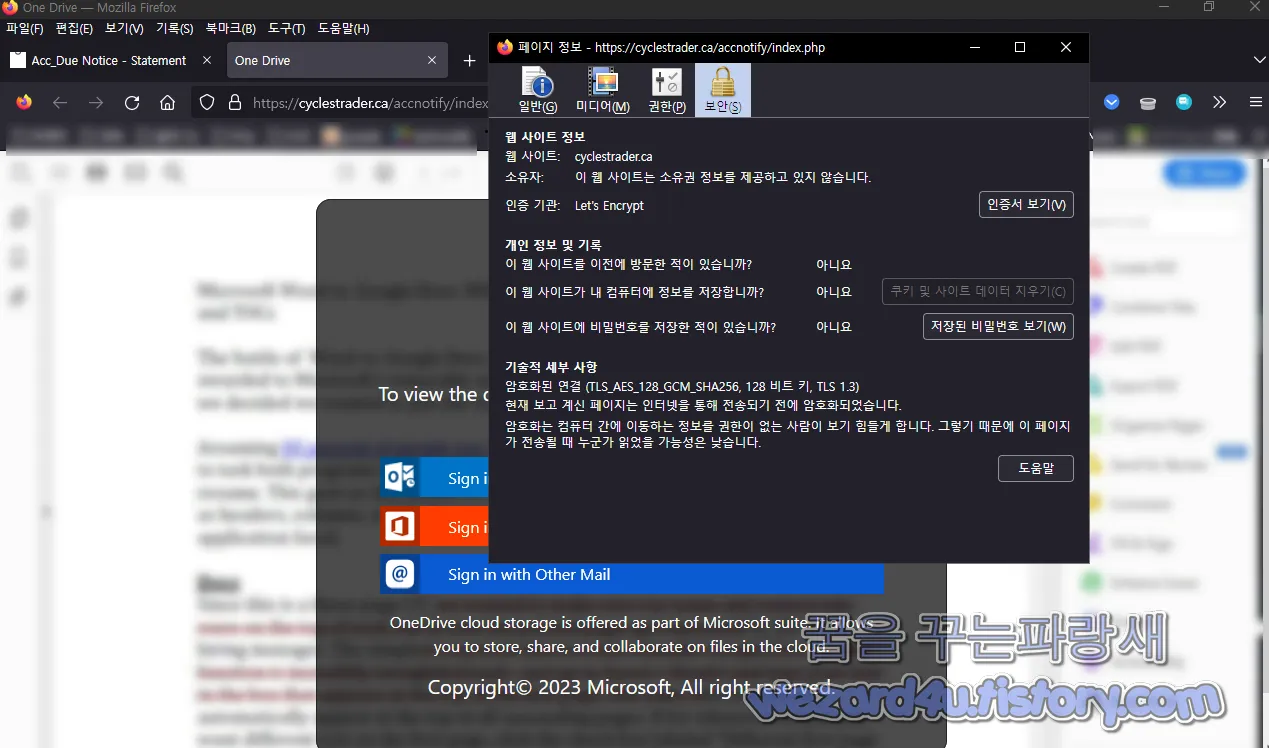
Task: Go back to previous page
Action: point(60,102)
